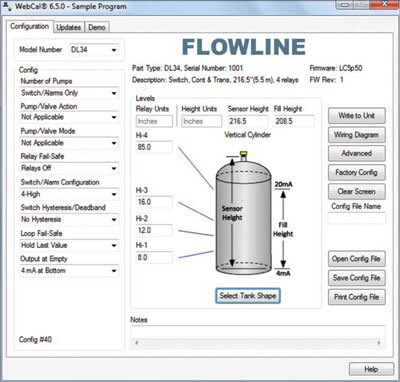Click the Select Tank Shape button
The height and width of the screenshot is (382, 400).
(x=248, y=296)
